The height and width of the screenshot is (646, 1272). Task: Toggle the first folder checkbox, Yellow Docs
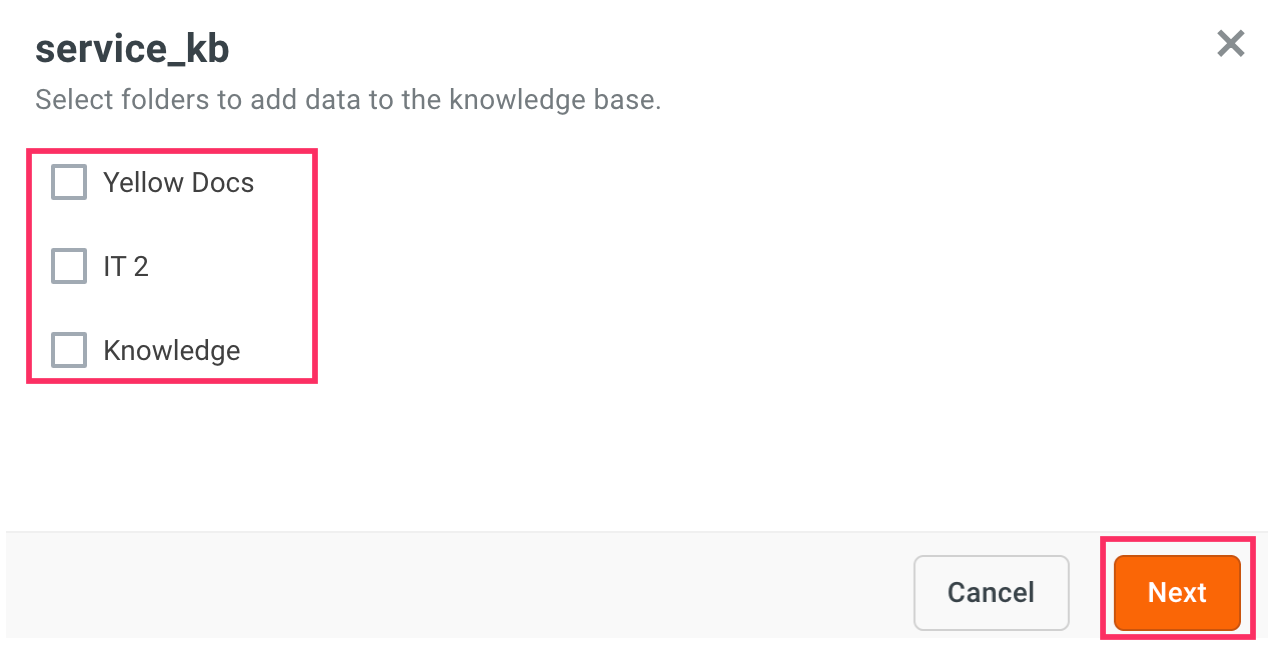pos(69,183)
